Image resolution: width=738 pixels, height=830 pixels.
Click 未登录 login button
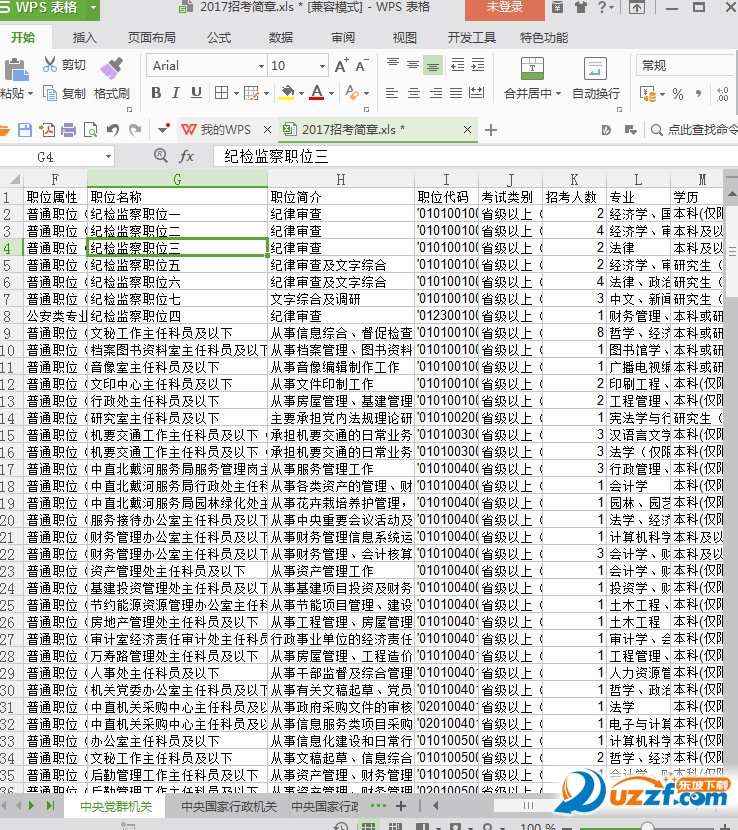click(505, 8)
